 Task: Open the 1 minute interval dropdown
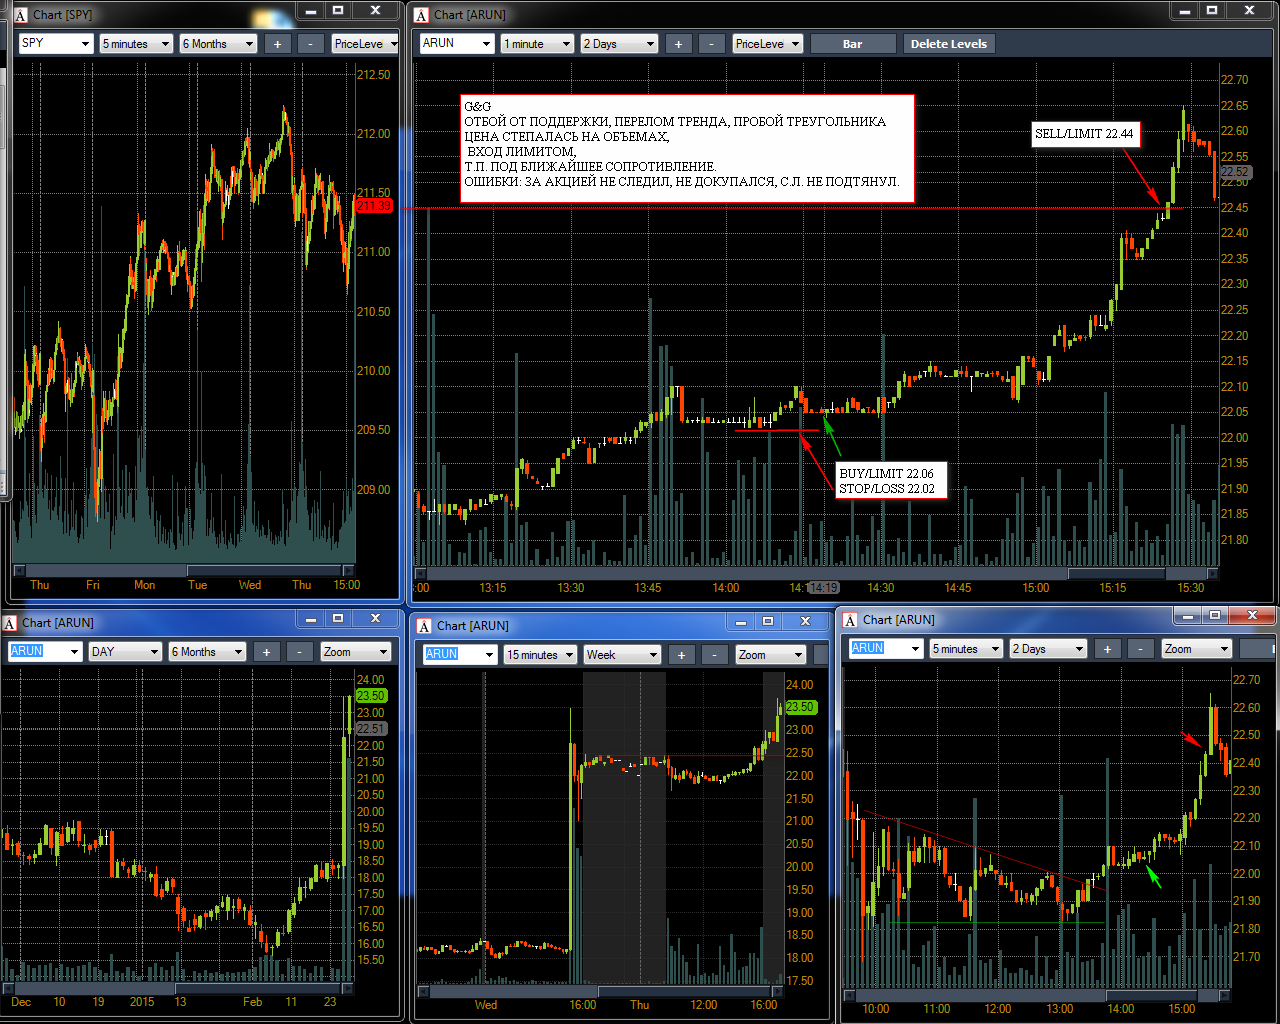point(538,43)
